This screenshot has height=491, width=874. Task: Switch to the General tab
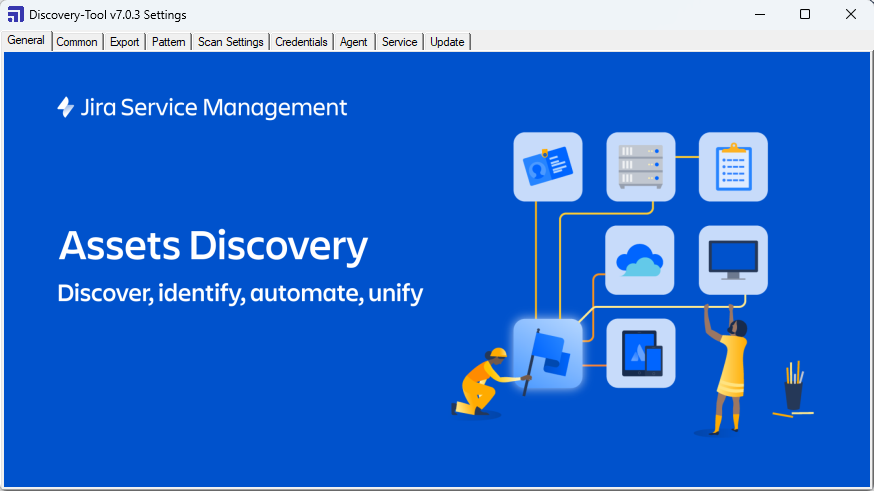[26, 41]
